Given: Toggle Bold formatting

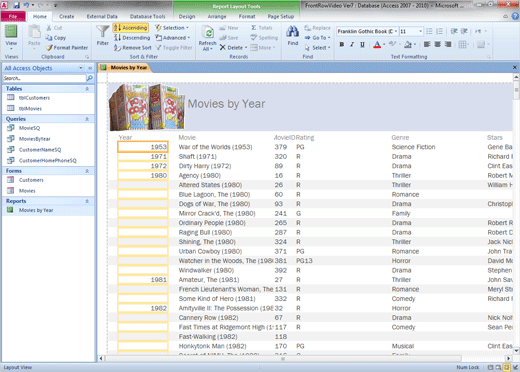Looking at the screenshot, I should pyautogui.click(x=342, y=44).
